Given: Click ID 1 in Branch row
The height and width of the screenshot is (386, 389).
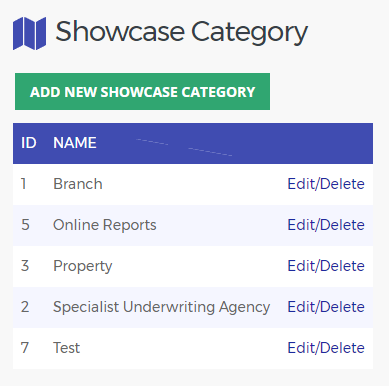Looking at the screenshot, I should [24, 184].
